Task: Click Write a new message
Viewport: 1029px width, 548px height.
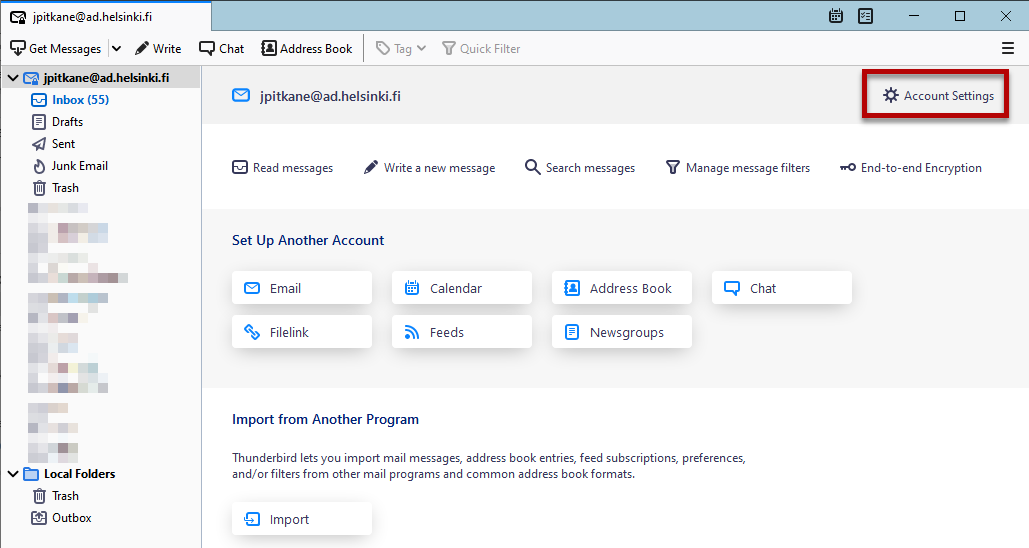Action: [x=429, y=168]
